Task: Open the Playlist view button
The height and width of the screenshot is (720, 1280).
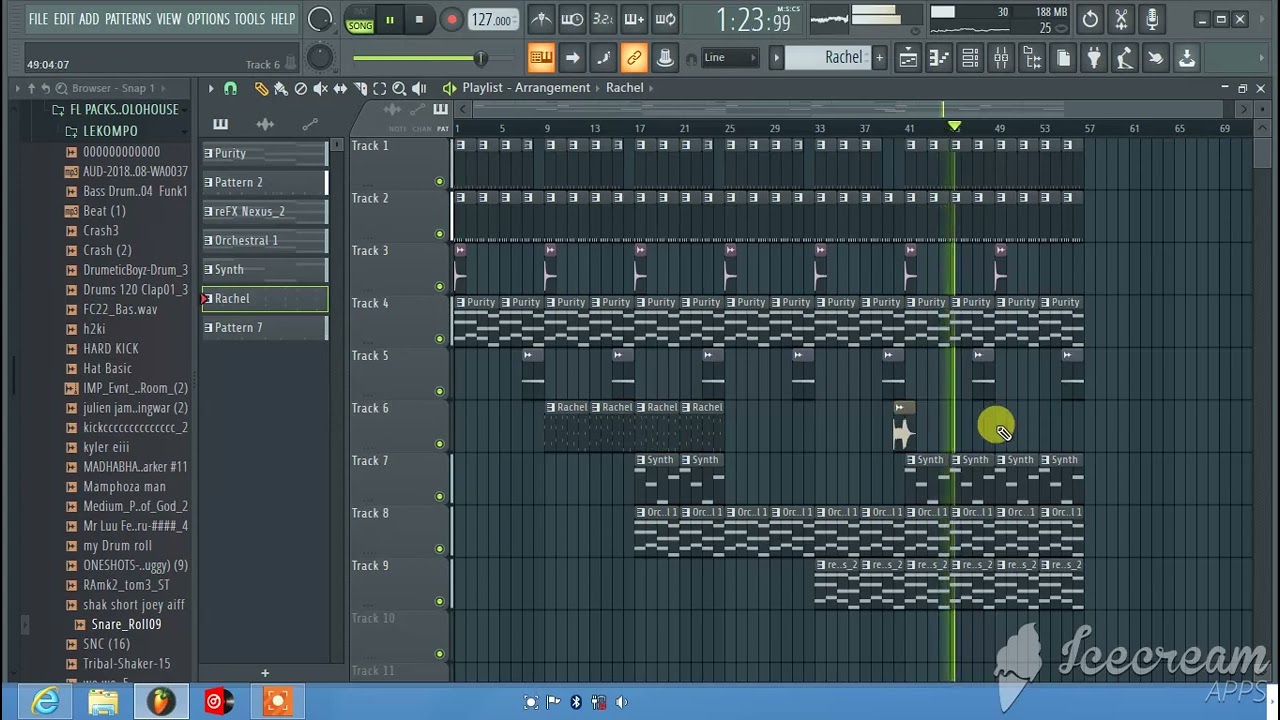Action: click(x=908, y=58)
